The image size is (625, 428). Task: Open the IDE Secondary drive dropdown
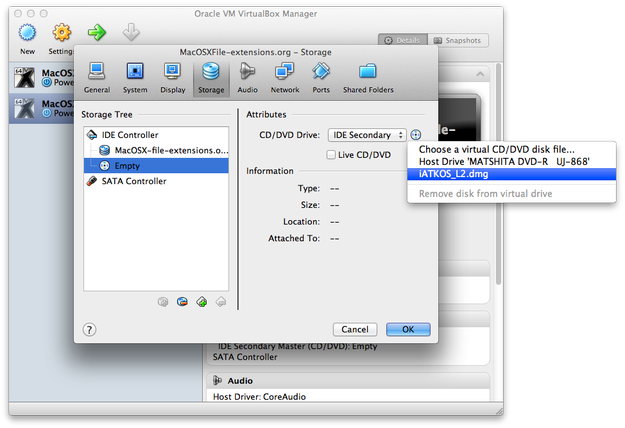pyautogui.click(x=367, y=135)
